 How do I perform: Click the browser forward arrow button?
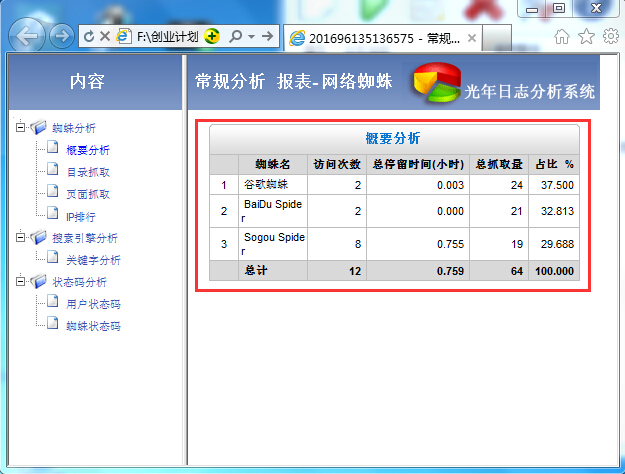pos(61,37)
